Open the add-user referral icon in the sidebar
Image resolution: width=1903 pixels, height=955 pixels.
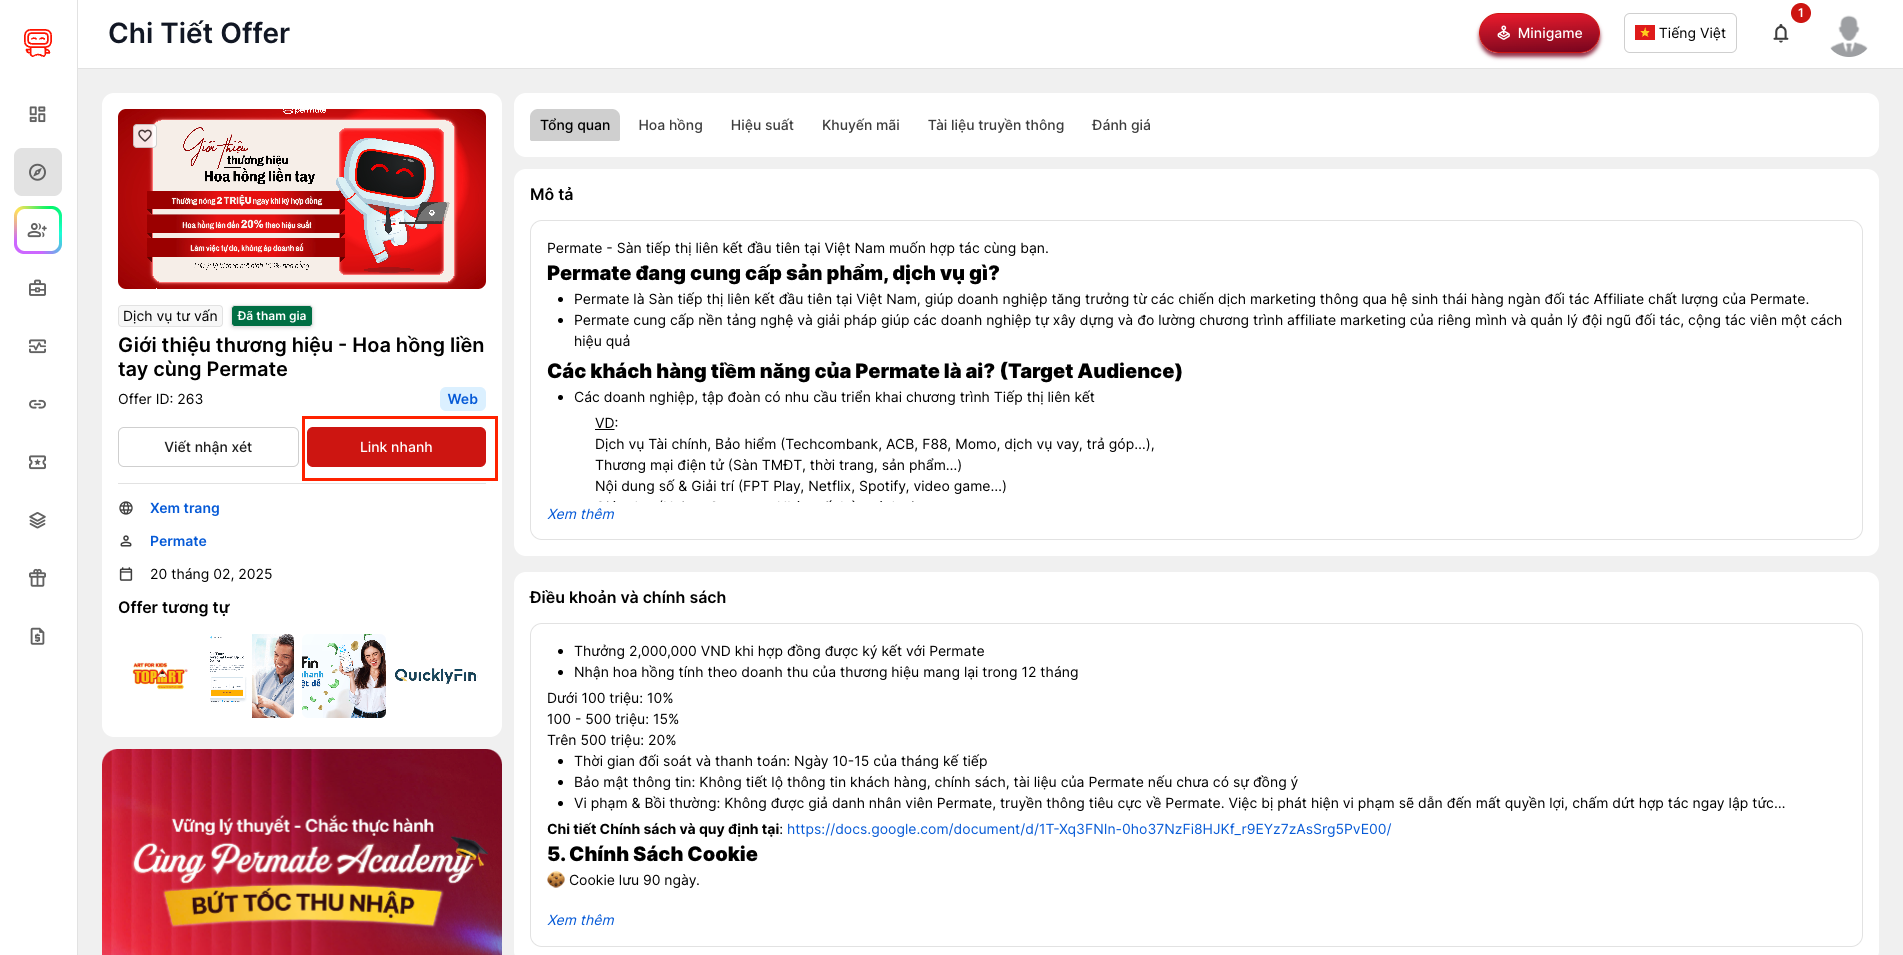coord(38,230)
